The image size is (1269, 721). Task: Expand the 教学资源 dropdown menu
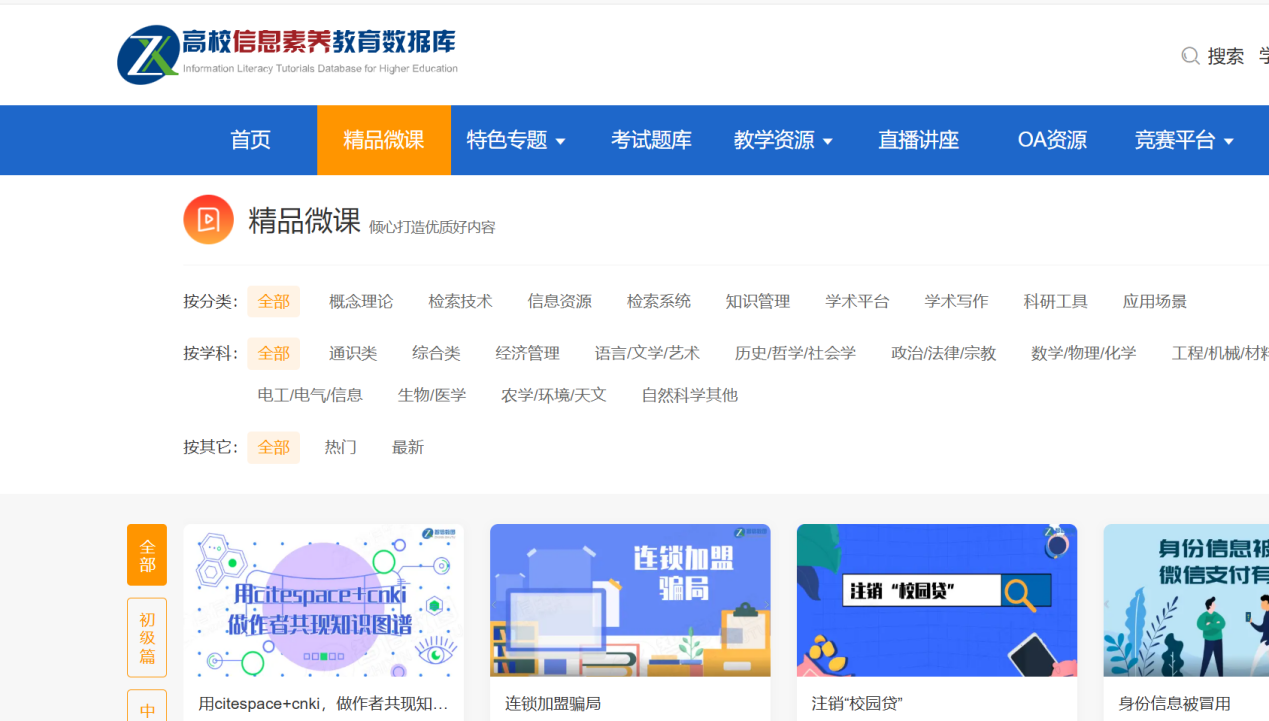click(783, 141)
